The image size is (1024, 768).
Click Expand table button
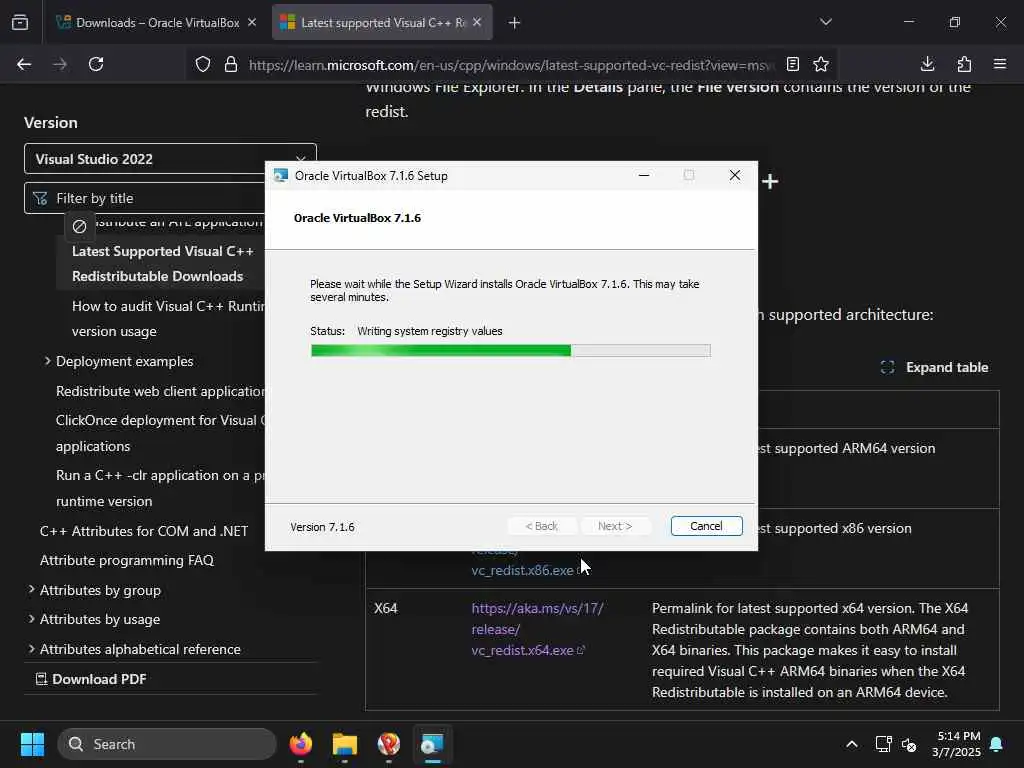point(935,368)
